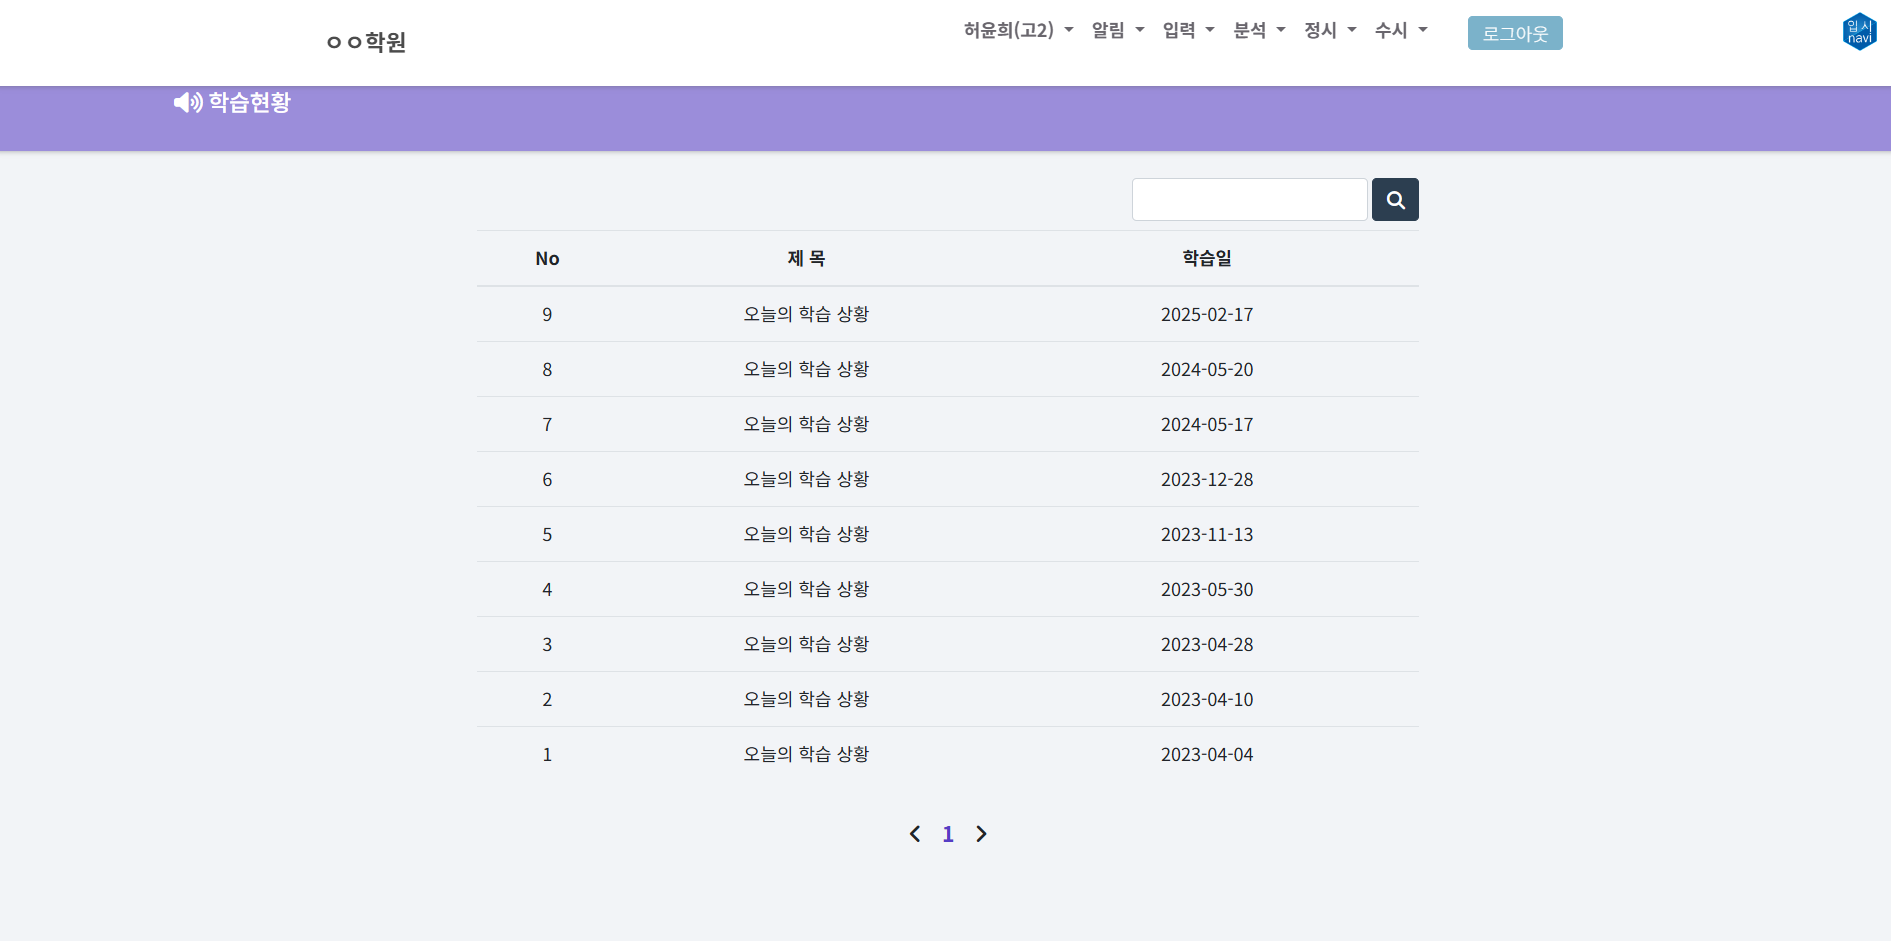This screenshot has width=1891, height=941.
Task: Open the 허윤희(고2) user dropdown
Action: (x=1017, y=31)
